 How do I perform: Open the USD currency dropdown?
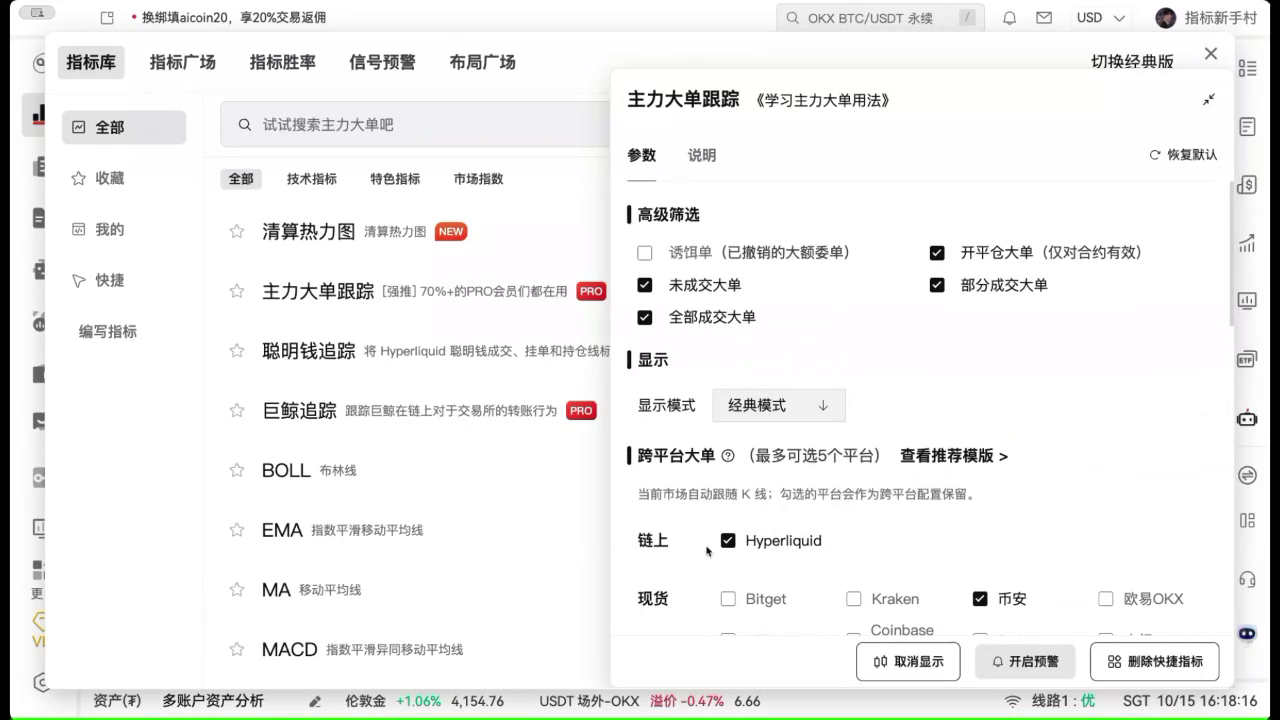pyautogui.click(x=1101, y=18)
